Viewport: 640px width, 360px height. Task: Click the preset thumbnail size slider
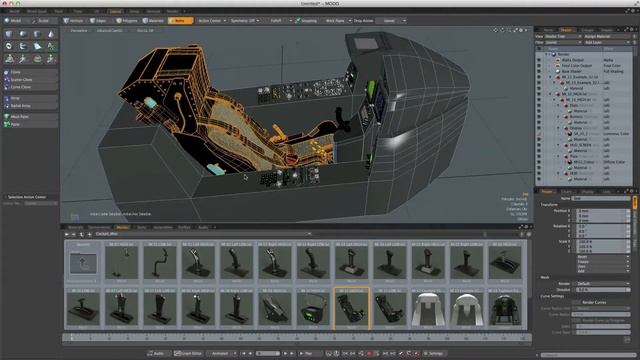485,234
